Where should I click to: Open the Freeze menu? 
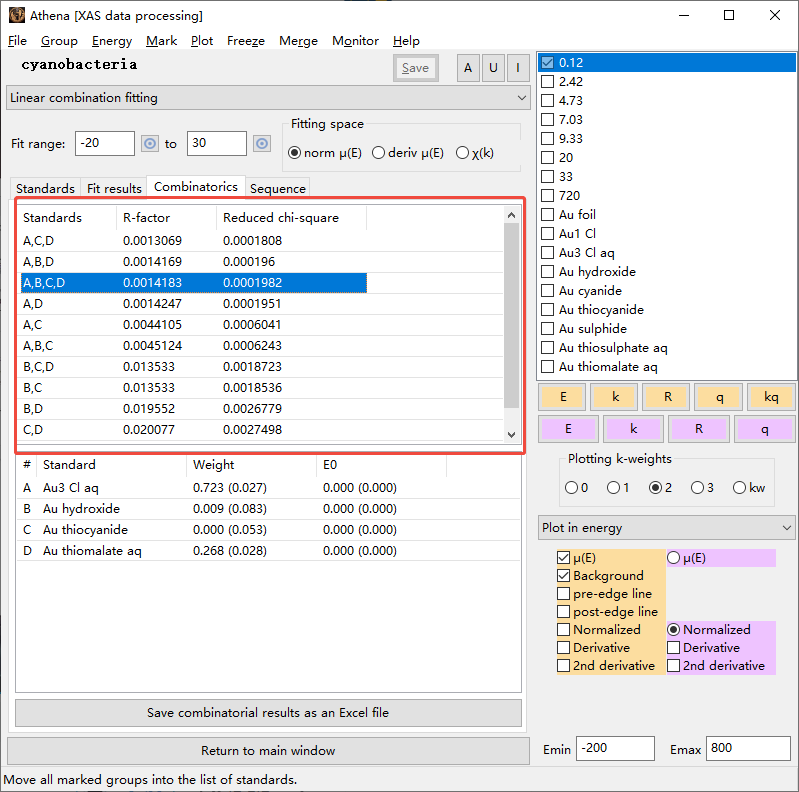246,41
